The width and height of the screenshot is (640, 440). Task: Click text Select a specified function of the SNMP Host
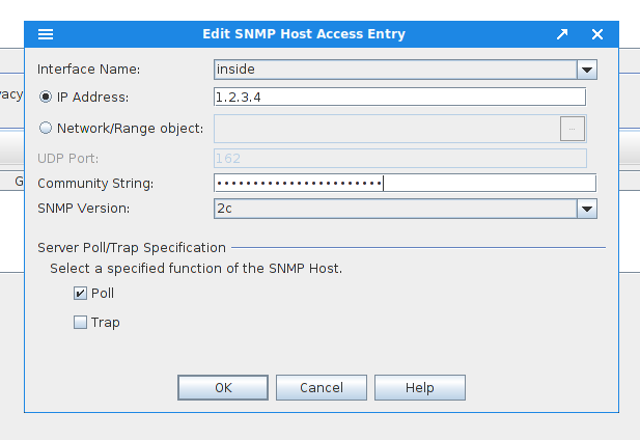(x=196, y=269)
